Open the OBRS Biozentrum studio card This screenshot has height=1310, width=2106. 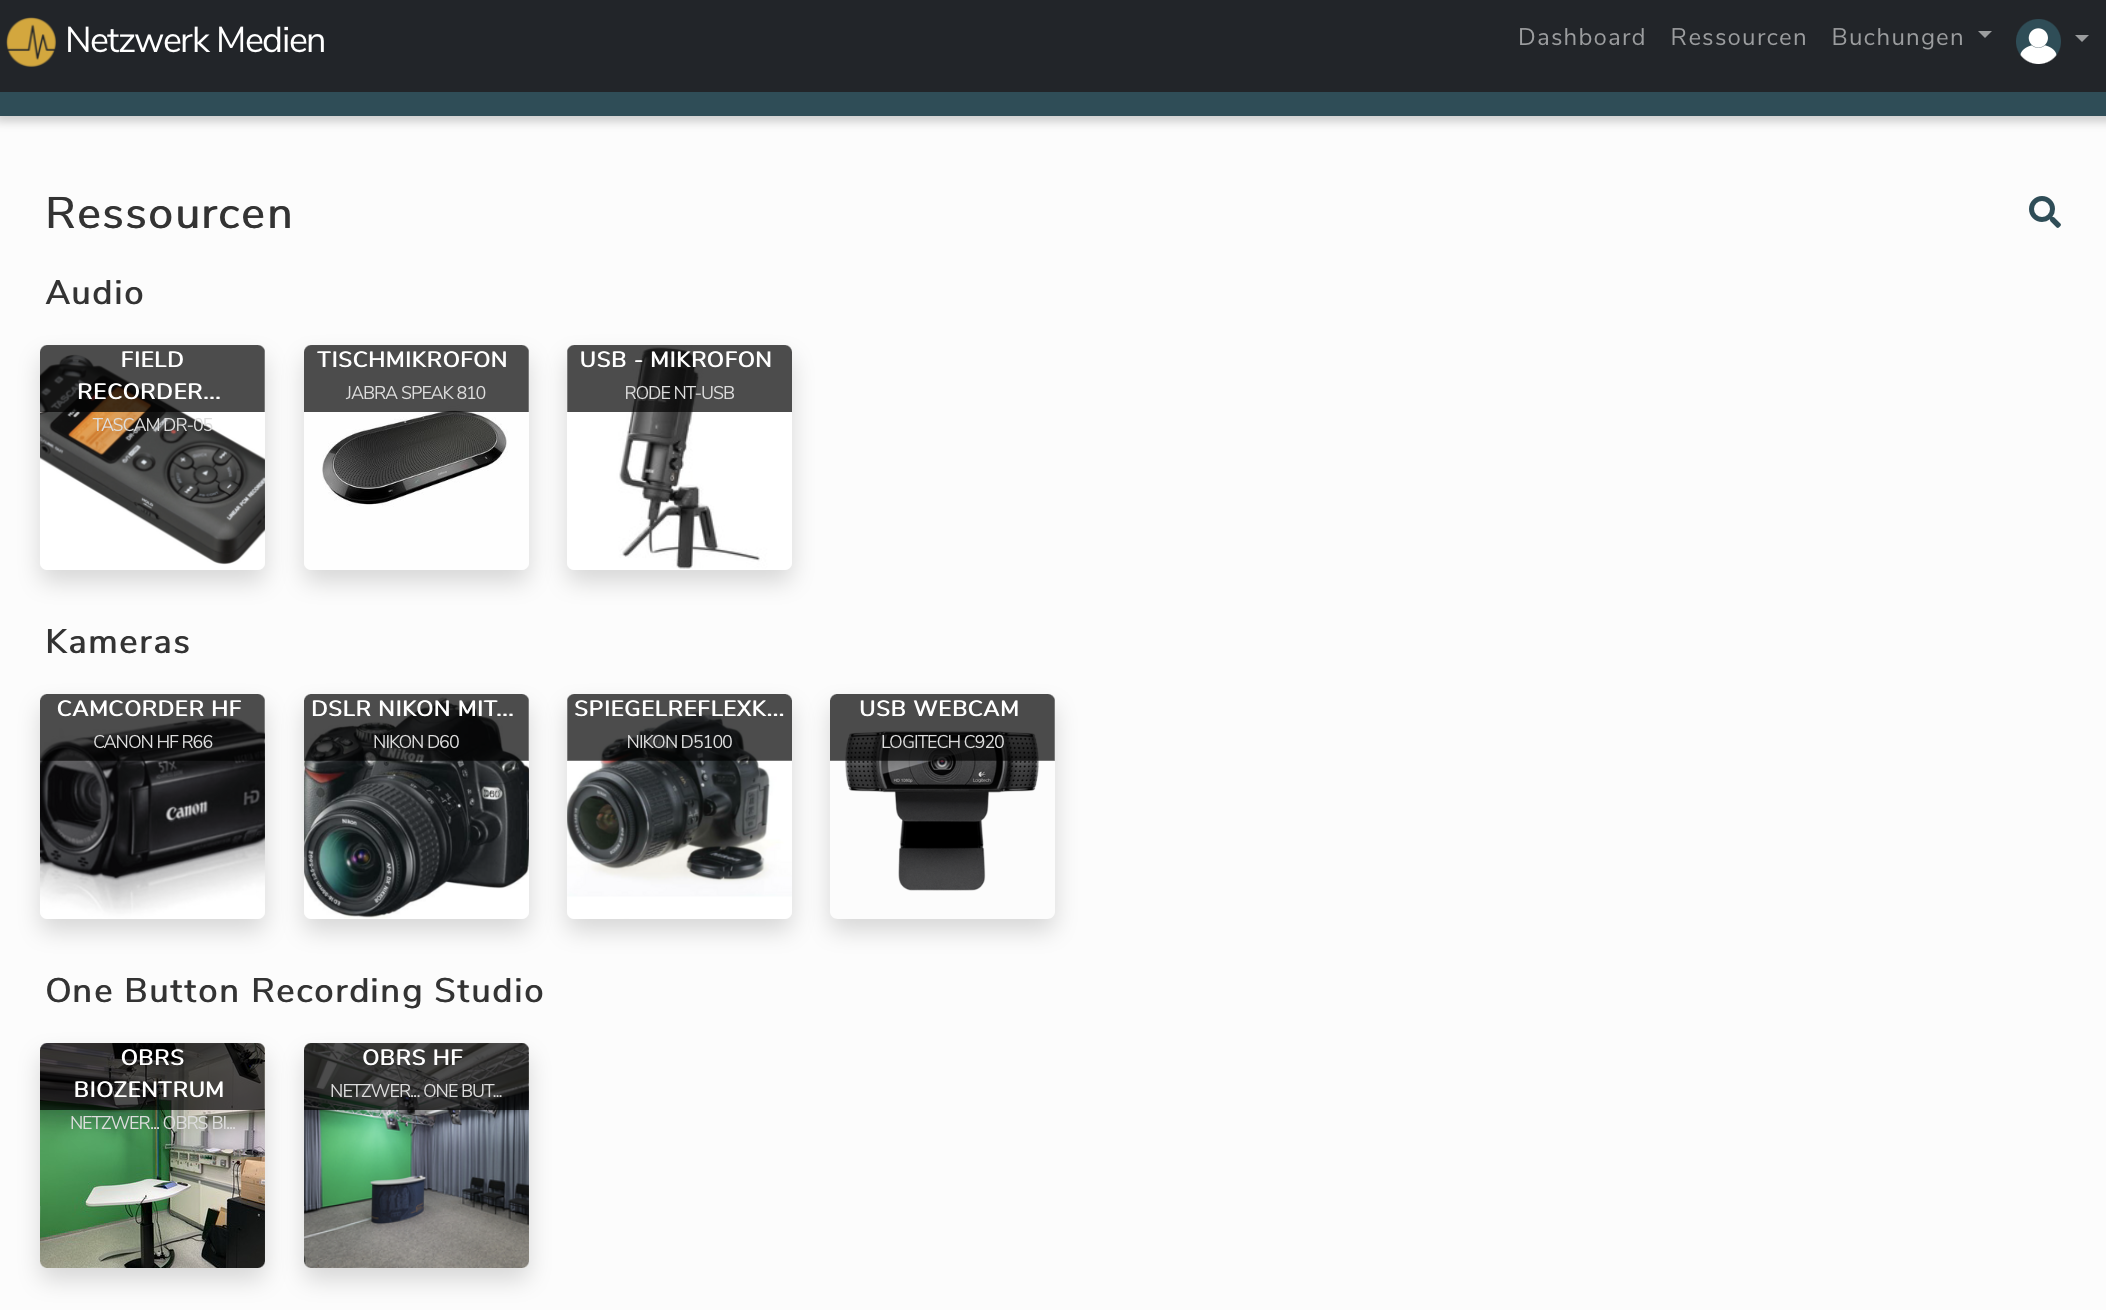152,1155
